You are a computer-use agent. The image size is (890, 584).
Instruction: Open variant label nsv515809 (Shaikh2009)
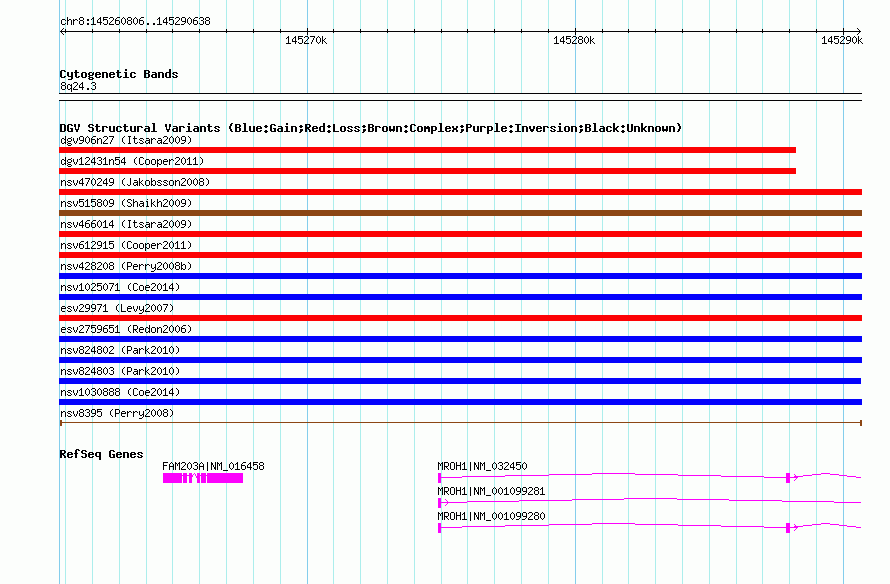click(x=126, y=203)
